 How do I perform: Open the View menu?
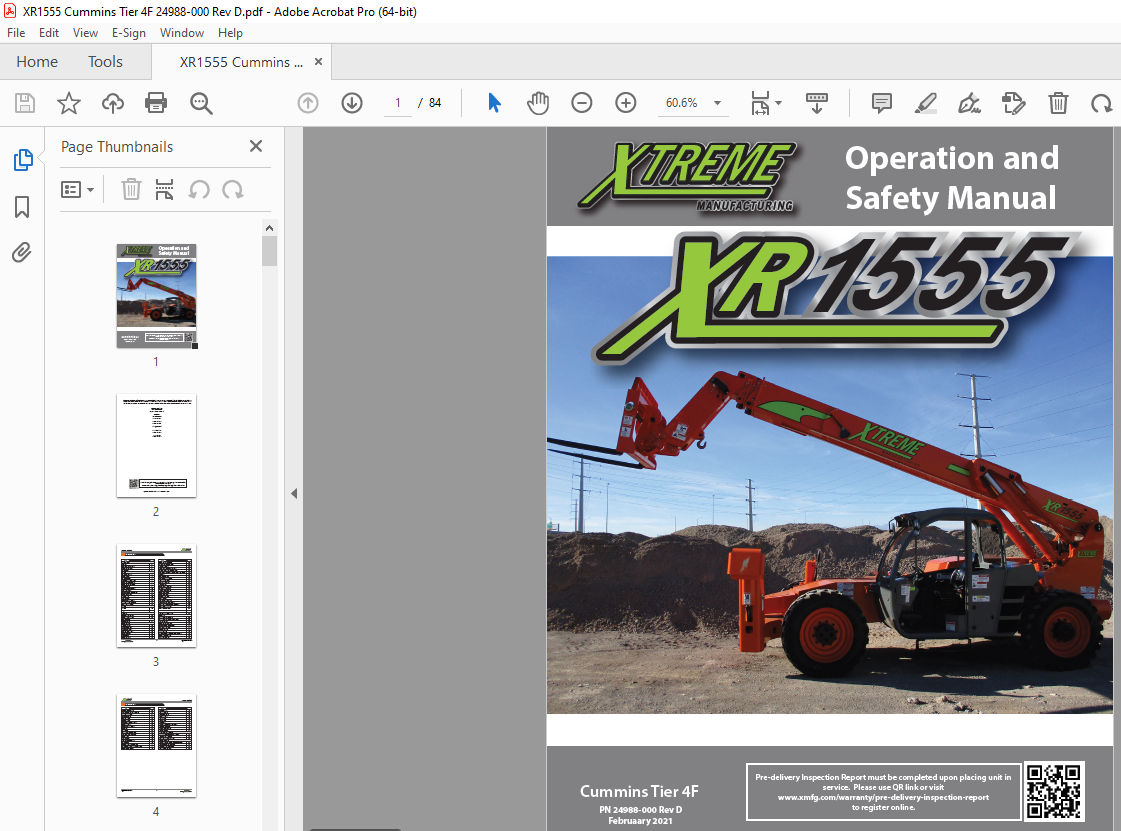point(85,33)
